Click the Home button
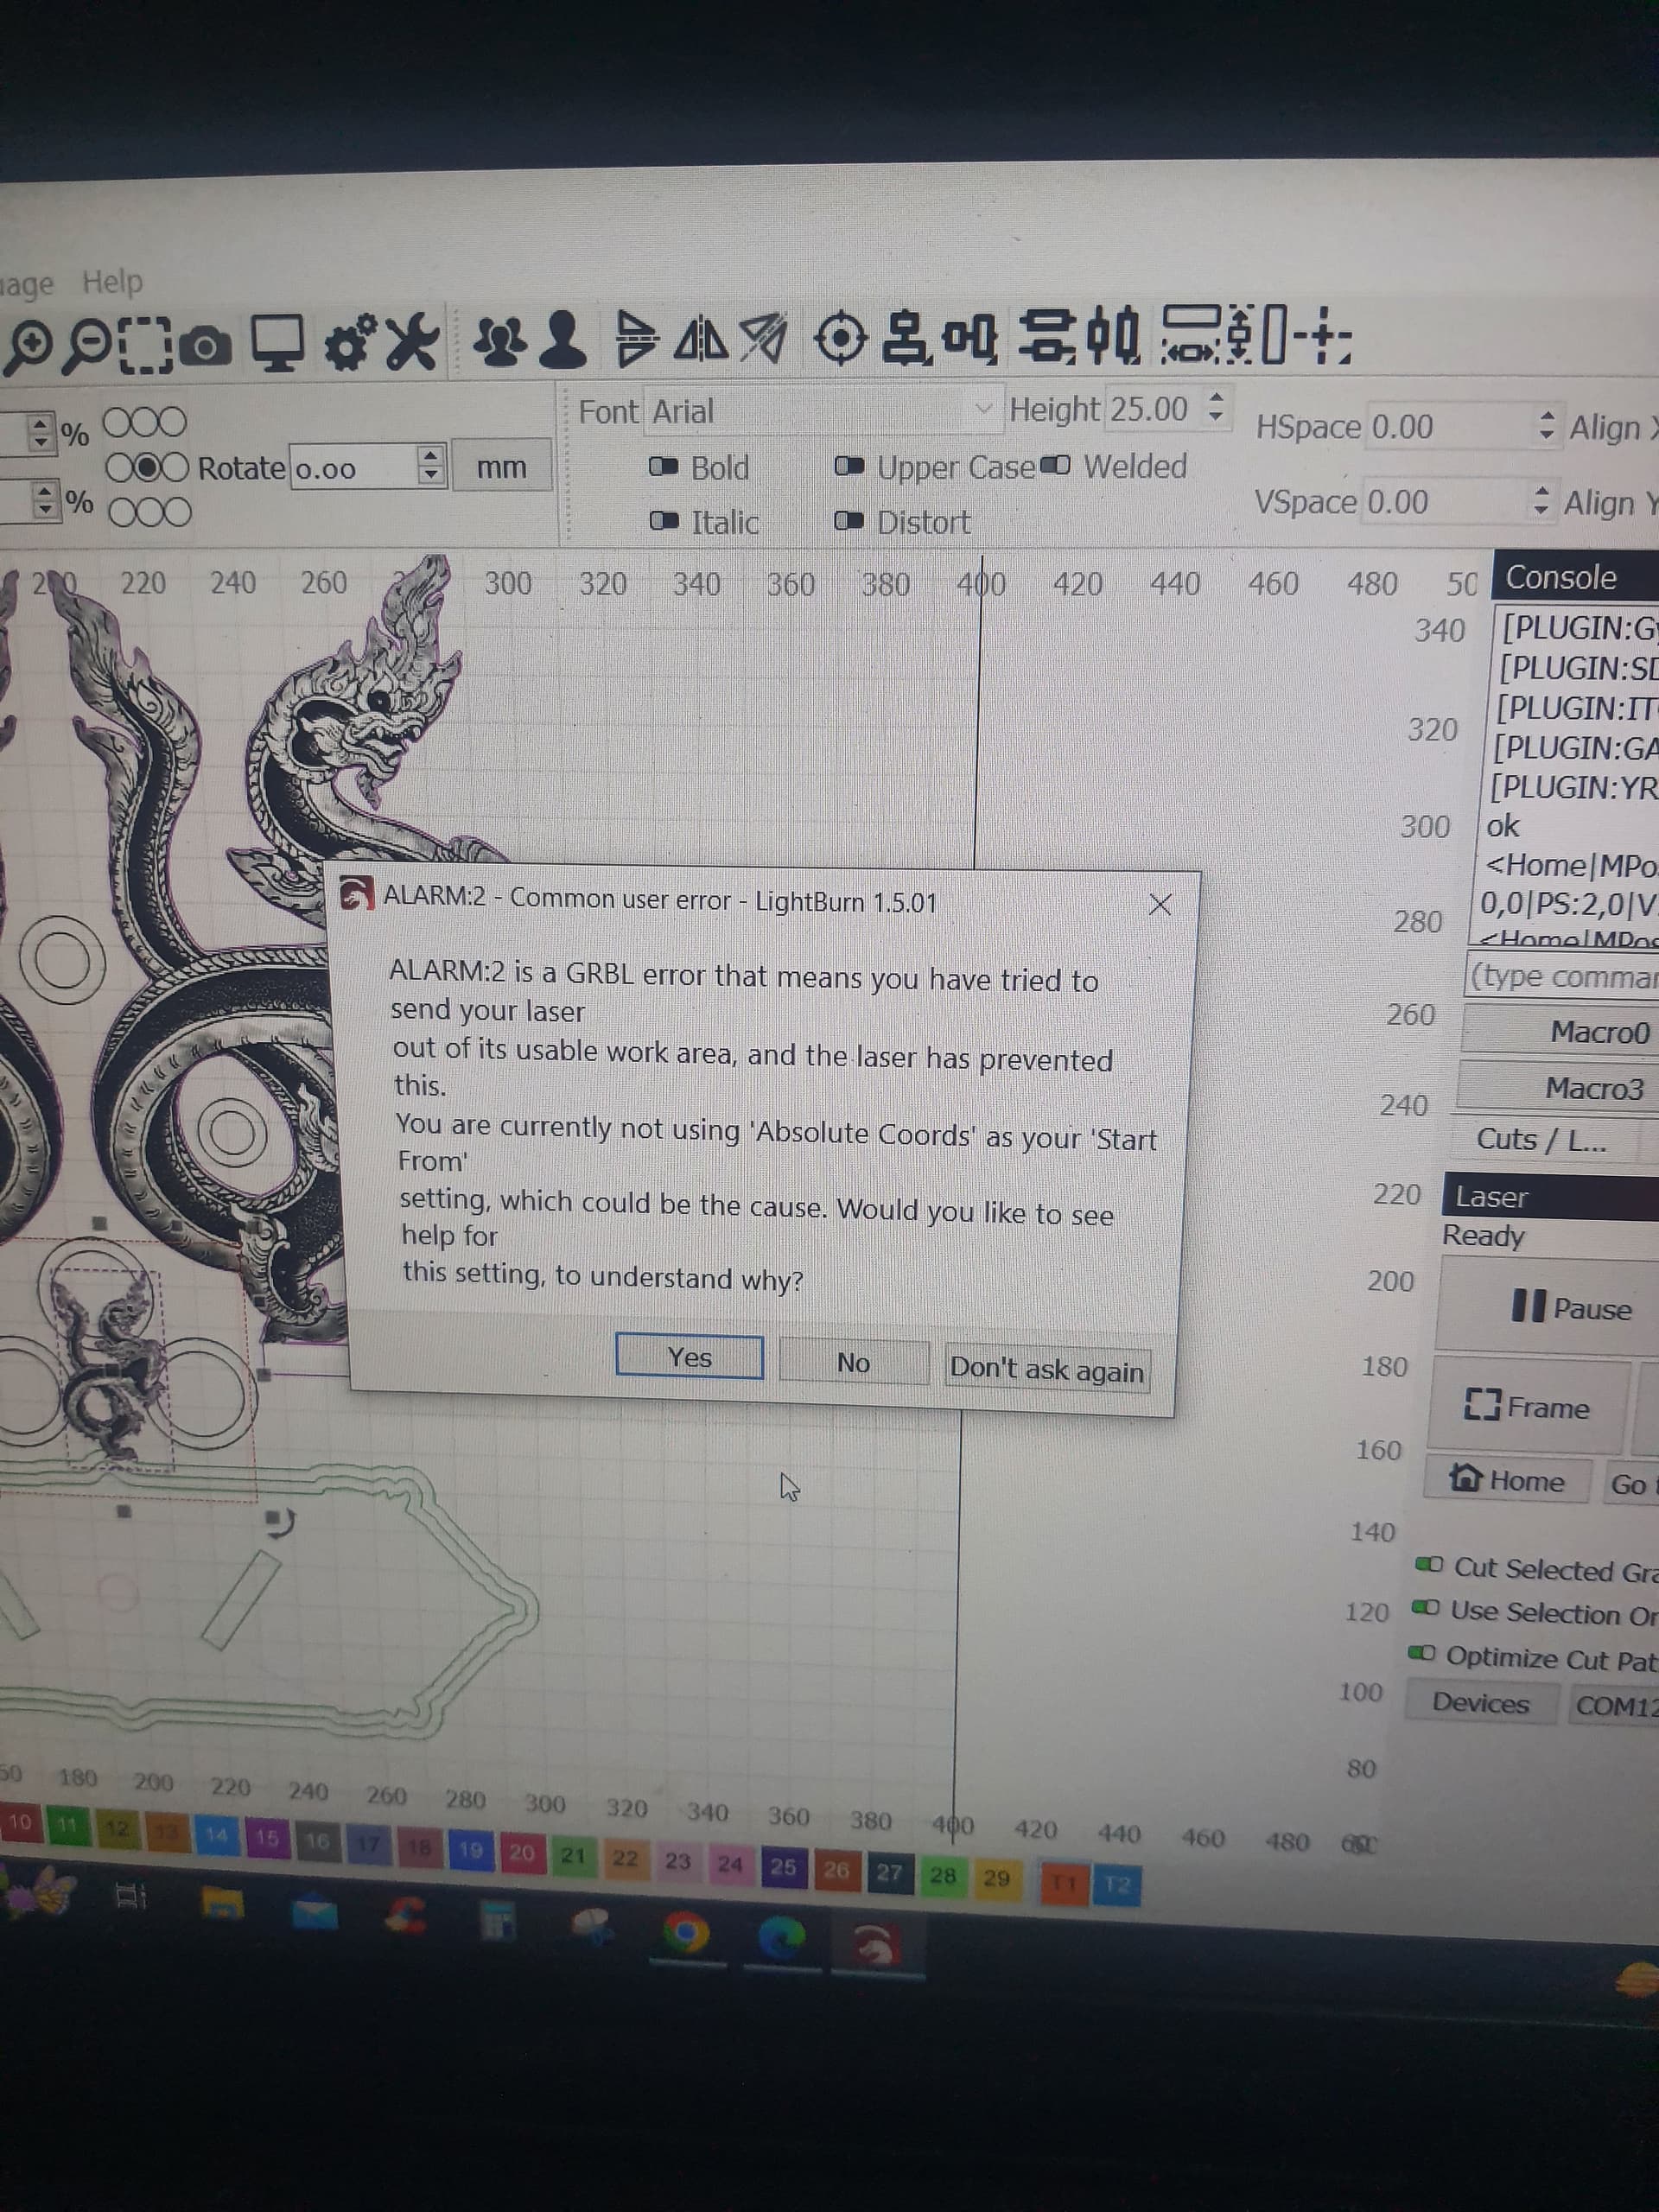Screen dimensions: 1659x2212 (1508, 1480)
